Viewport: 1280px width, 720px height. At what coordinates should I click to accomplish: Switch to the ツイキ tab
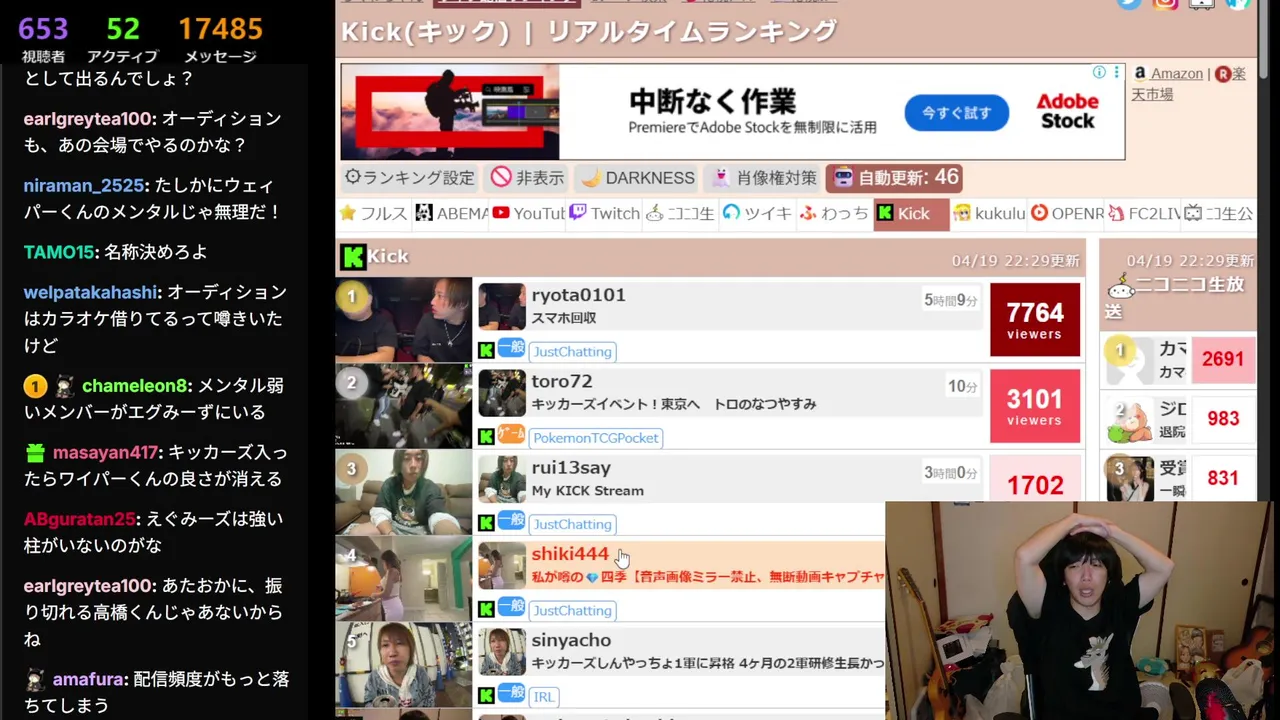pos(757,213)
